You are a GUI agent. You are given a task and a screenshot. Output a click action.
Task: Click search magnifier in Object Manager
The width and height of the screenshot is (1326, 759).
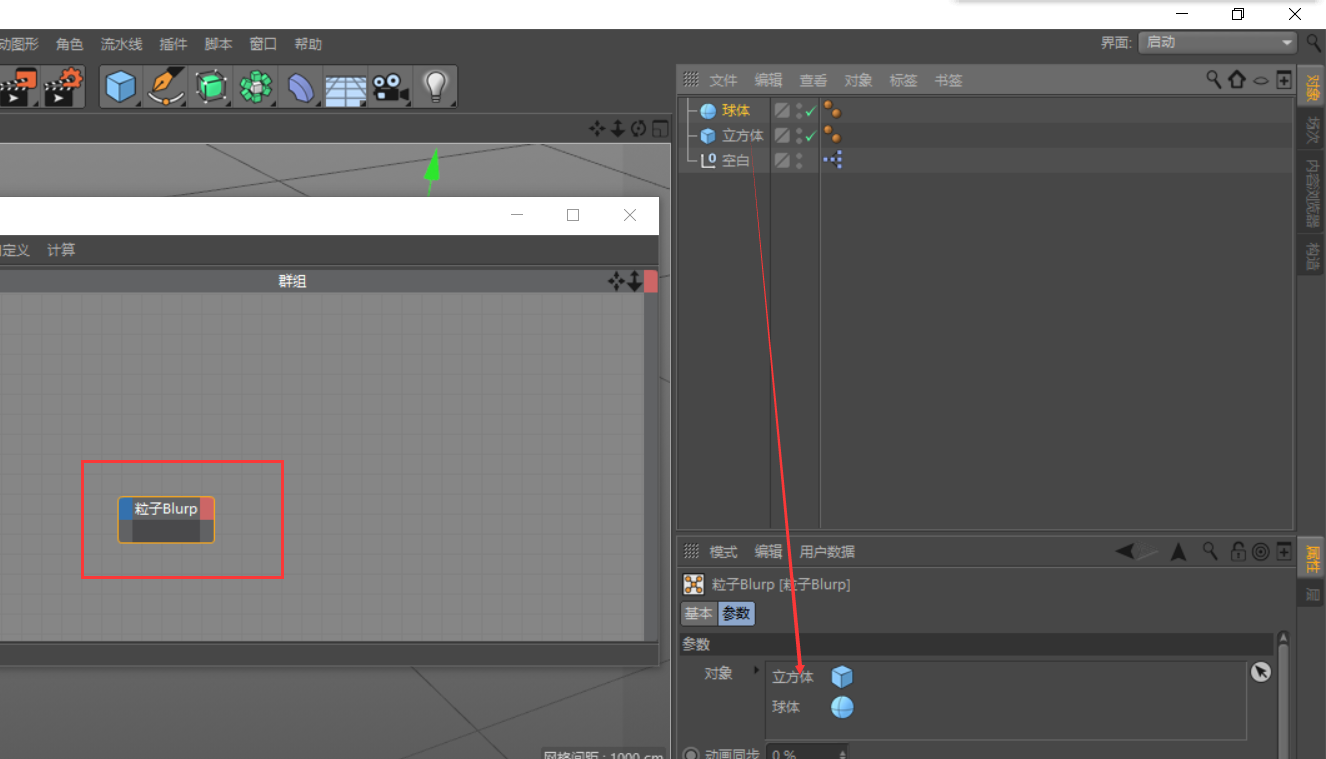pyautogui.click(x=1214, y=79)
